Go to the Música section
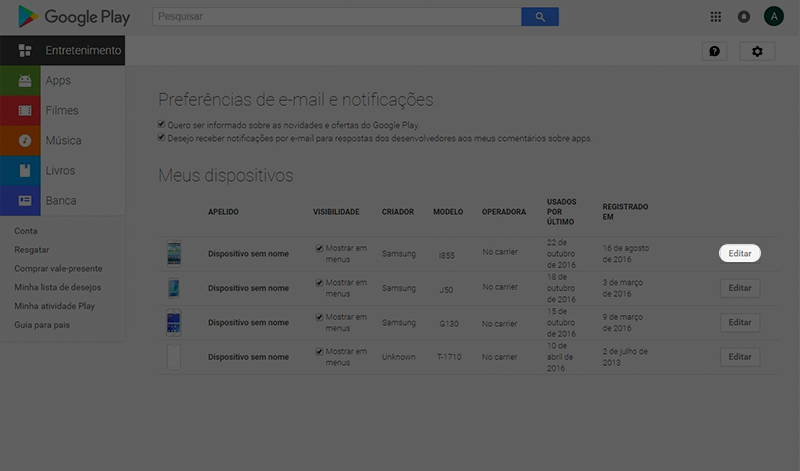This screenshot has width=800, height=471. click(63, 141)
